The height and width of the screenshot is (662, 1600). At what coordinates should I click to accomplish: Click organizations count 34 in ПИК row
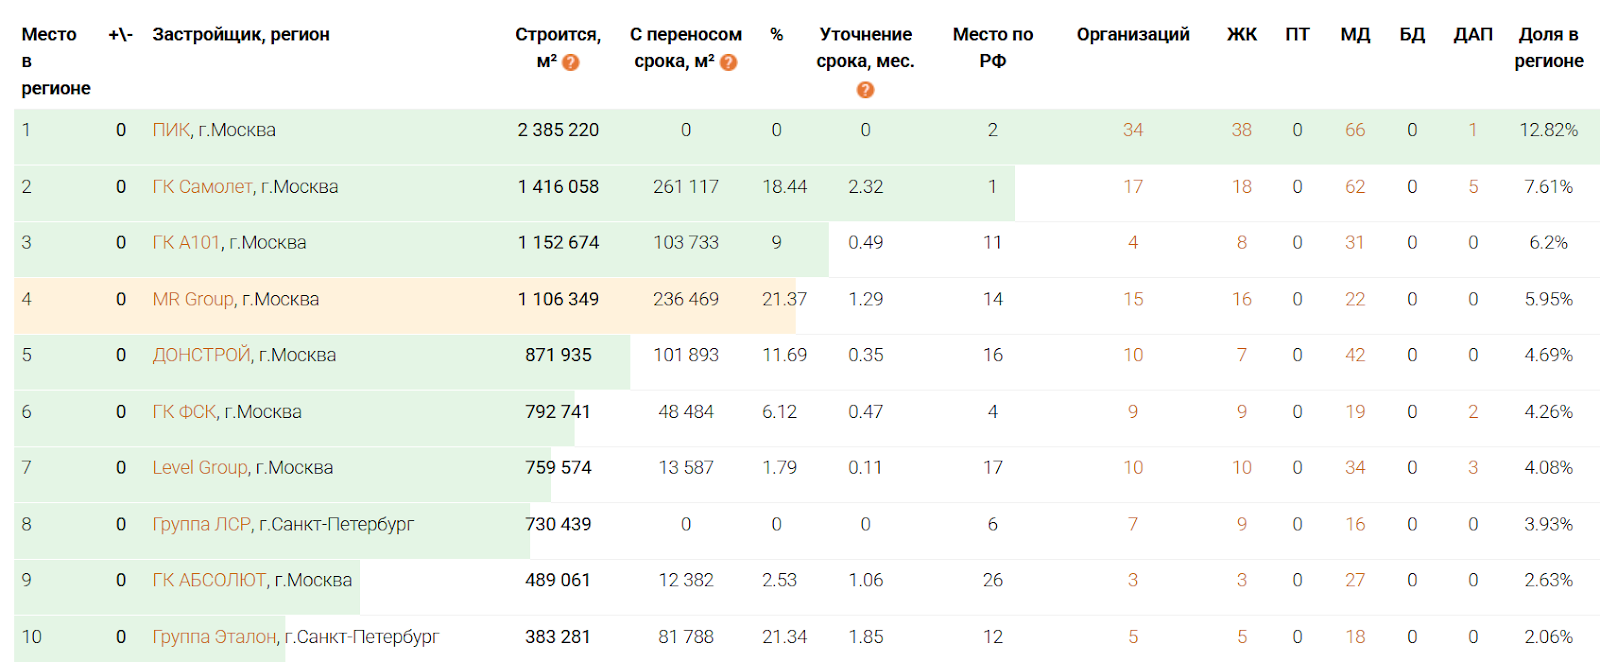1133,130
